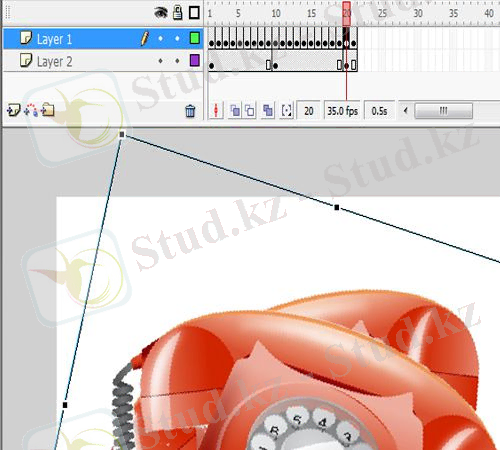The height and width of the screenshot is (450, 500).
Task: Click the padlock icon to lock all layers
Action: 178,13
